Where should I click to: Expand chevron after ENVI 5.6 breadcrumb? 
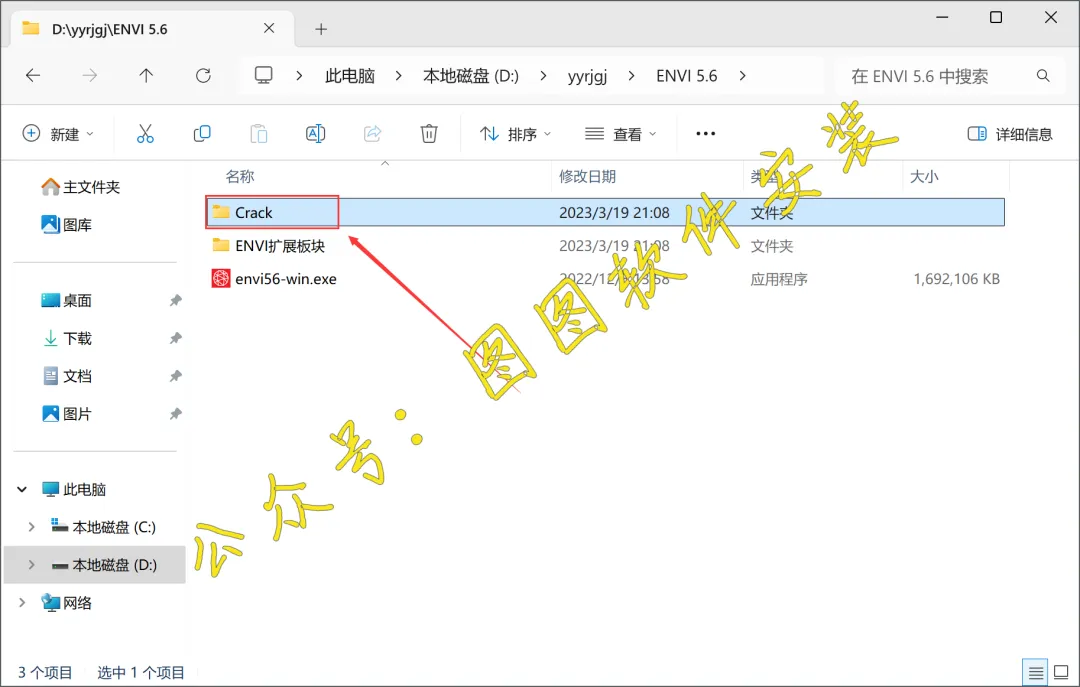[x=742, y=76]
